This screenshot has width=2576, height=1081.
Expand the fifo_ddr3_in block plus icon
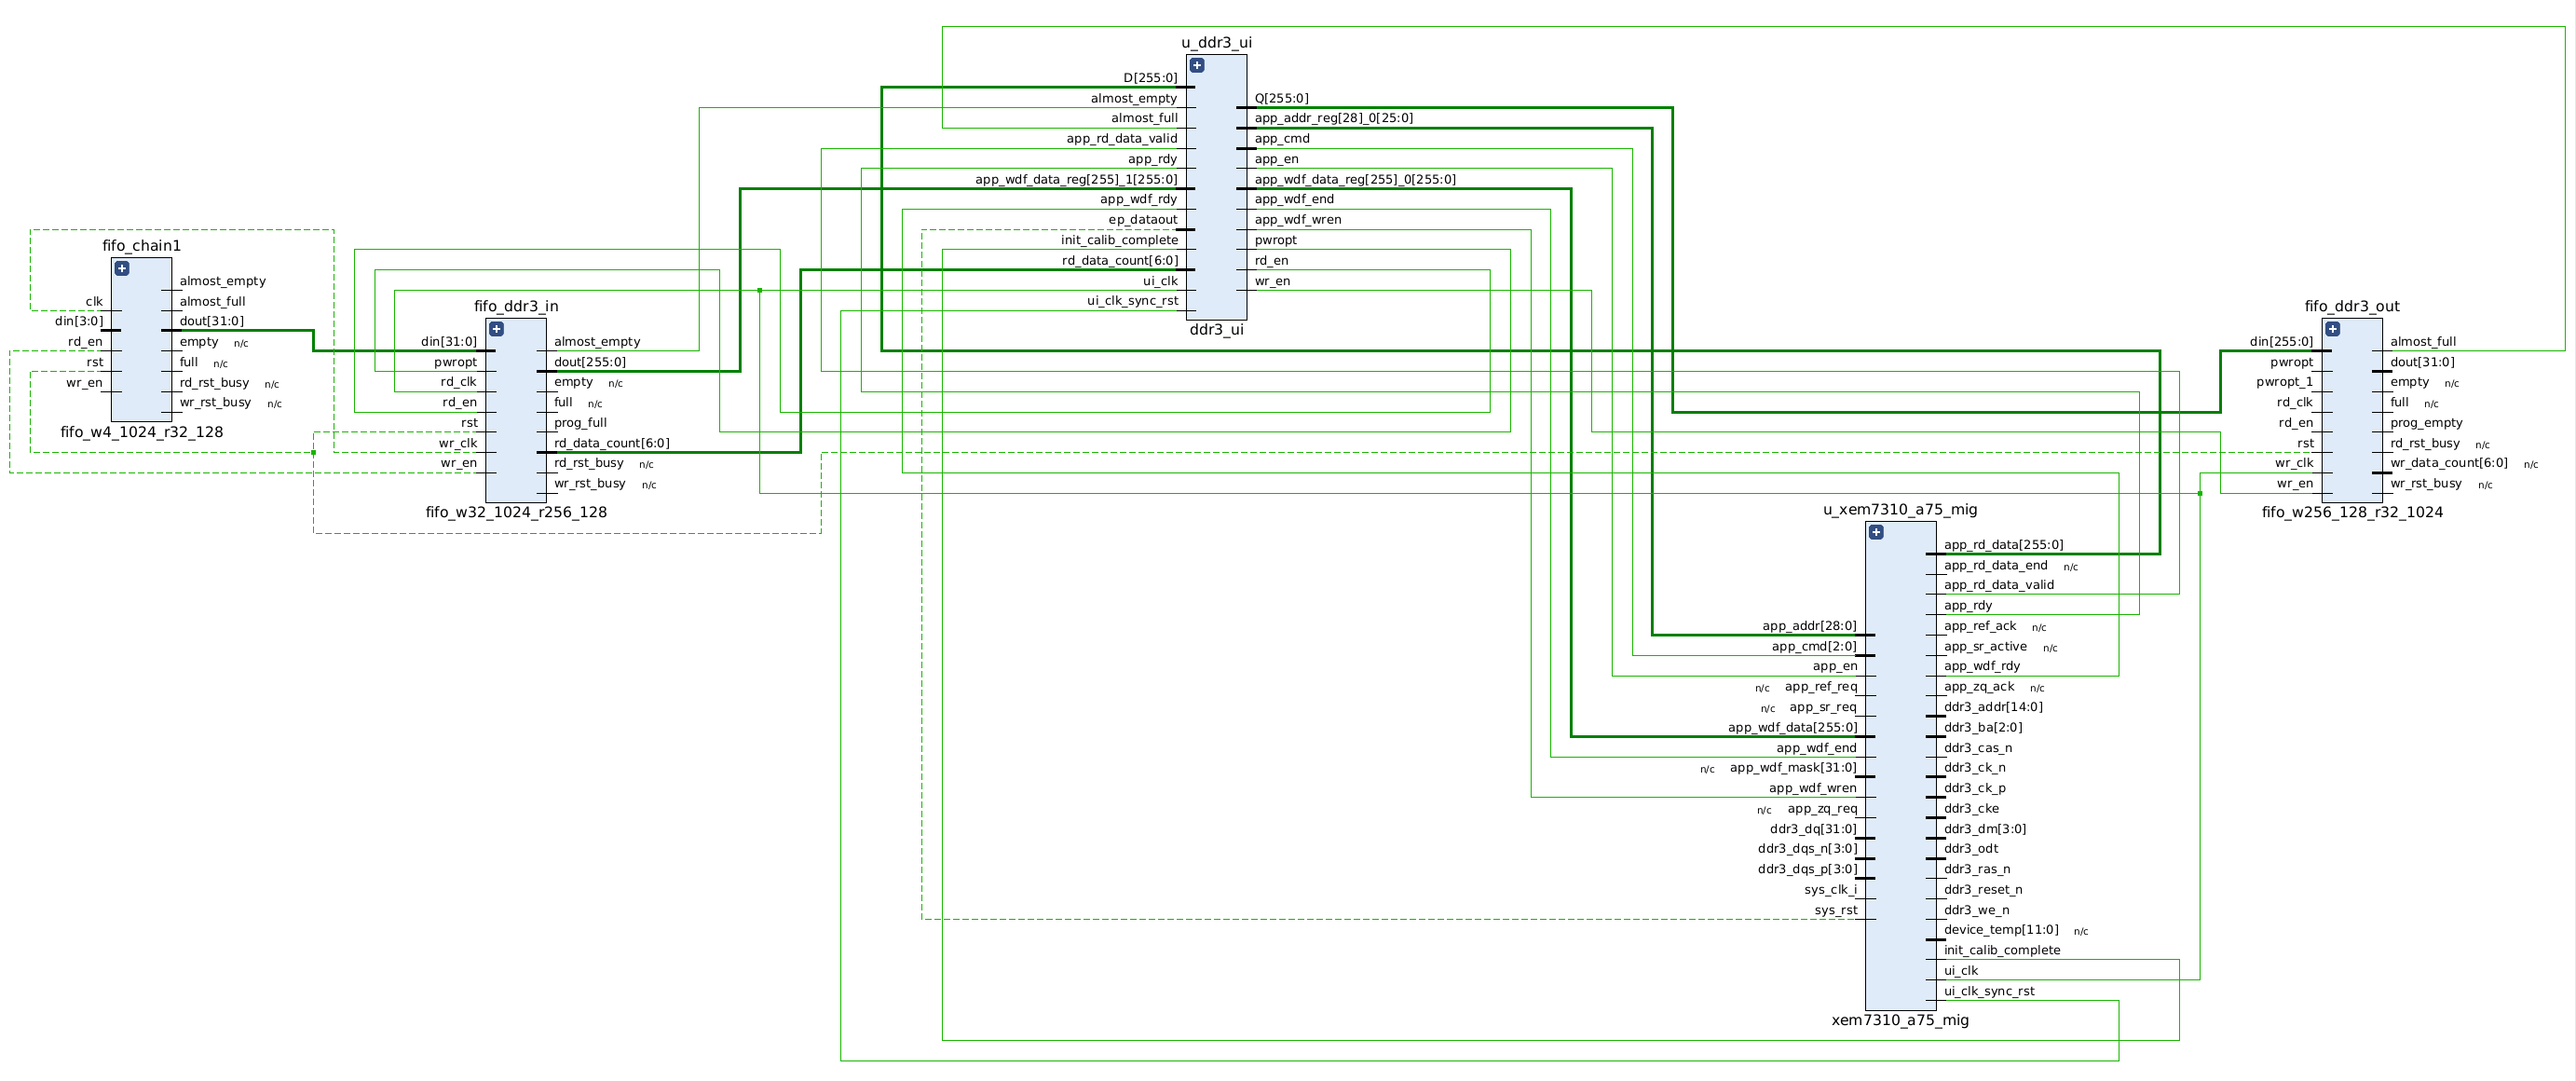pyautogui.click(x=496, y=329)
